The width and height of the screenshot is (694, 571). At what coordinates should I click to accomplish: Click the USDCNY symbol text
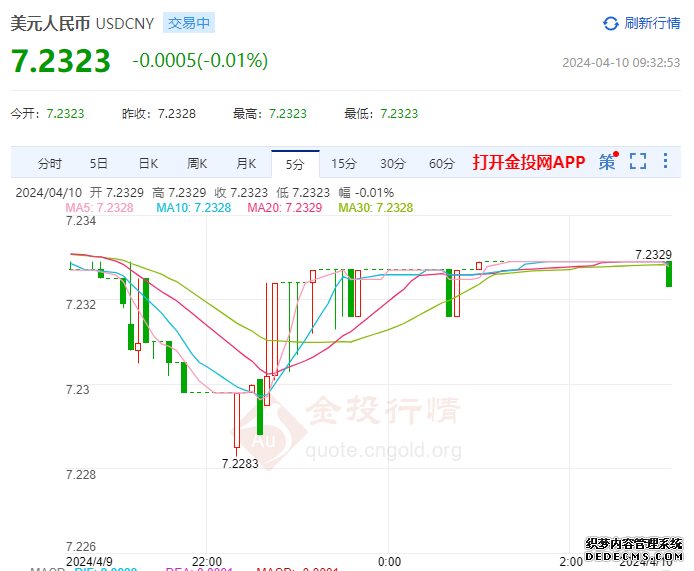pos(125,23)
